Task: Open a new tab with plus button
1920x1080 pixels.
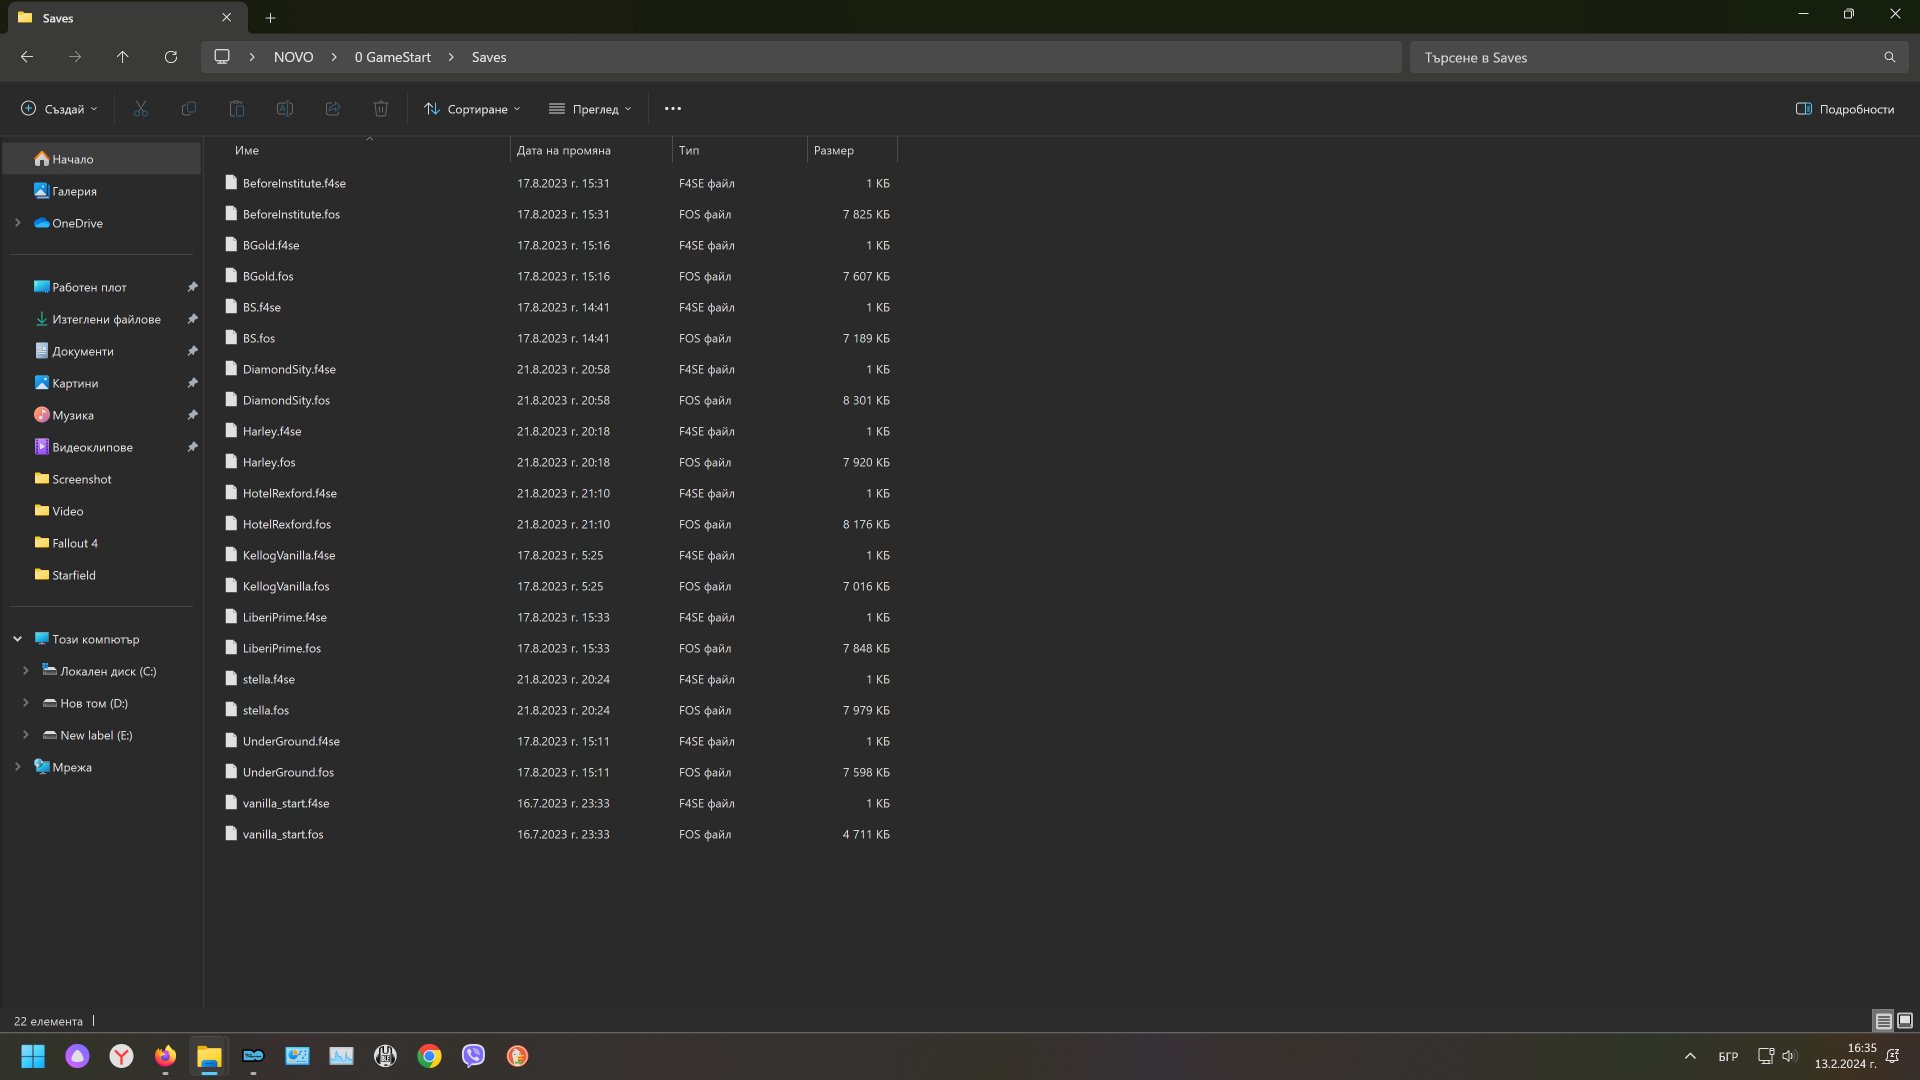Action: (270, 18)
